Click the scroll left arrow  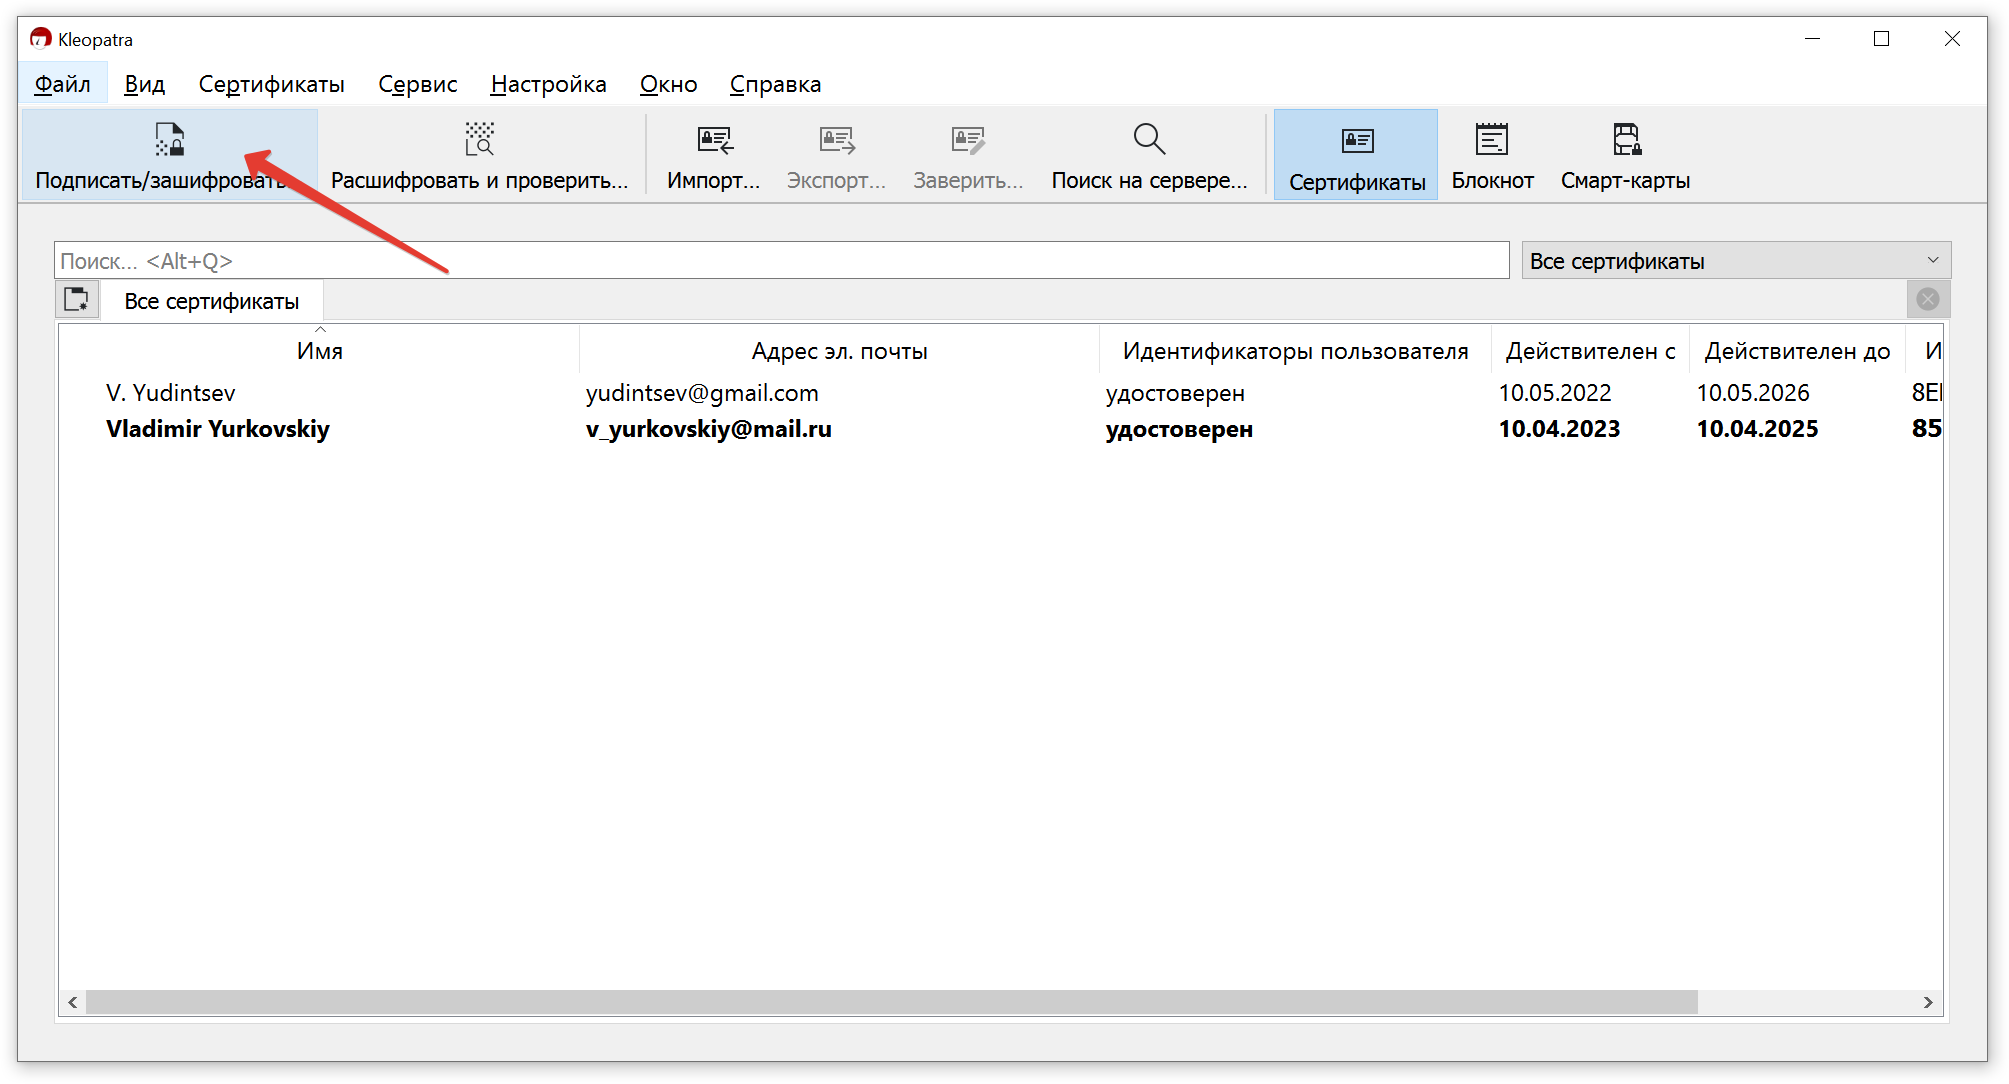coord(73,1002)
